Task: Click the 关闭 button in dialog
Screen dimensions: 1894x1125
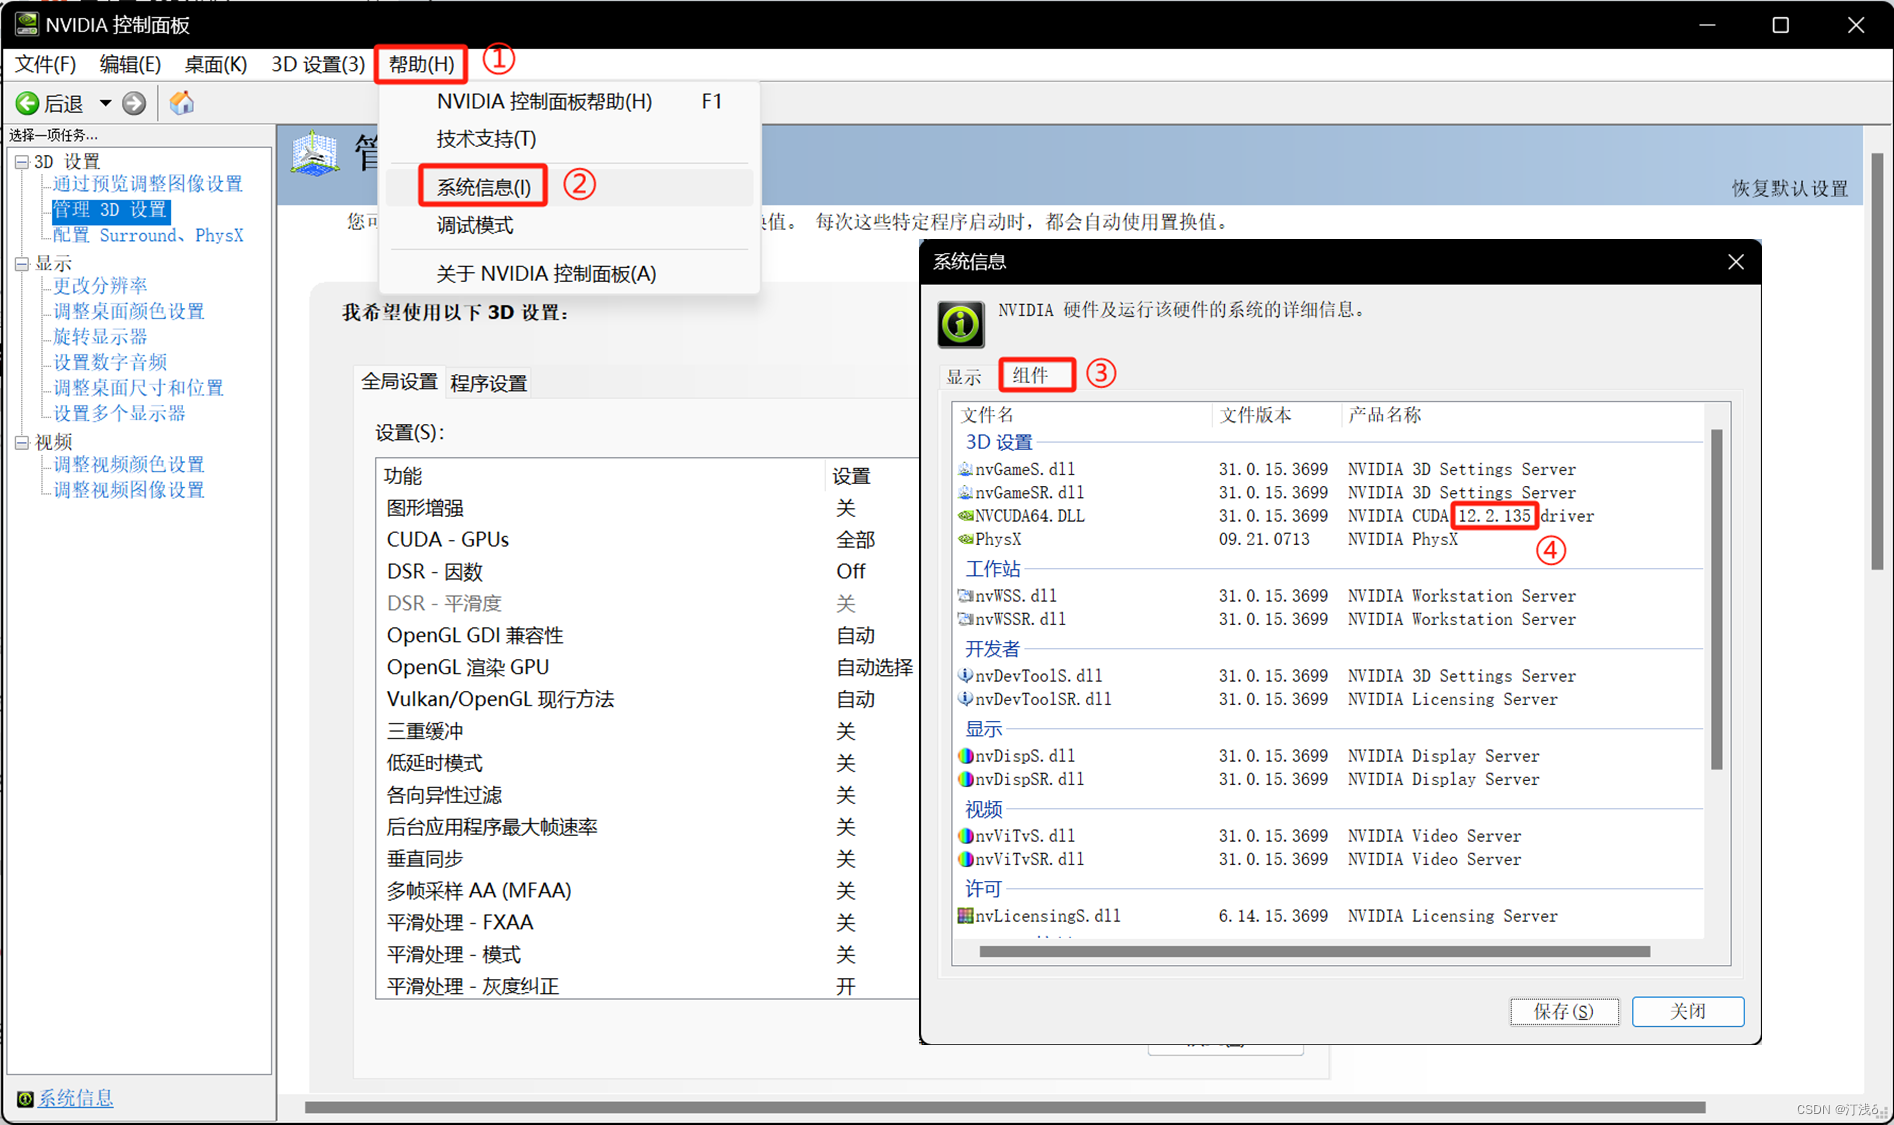Action: click(x=1688, y=1011)
